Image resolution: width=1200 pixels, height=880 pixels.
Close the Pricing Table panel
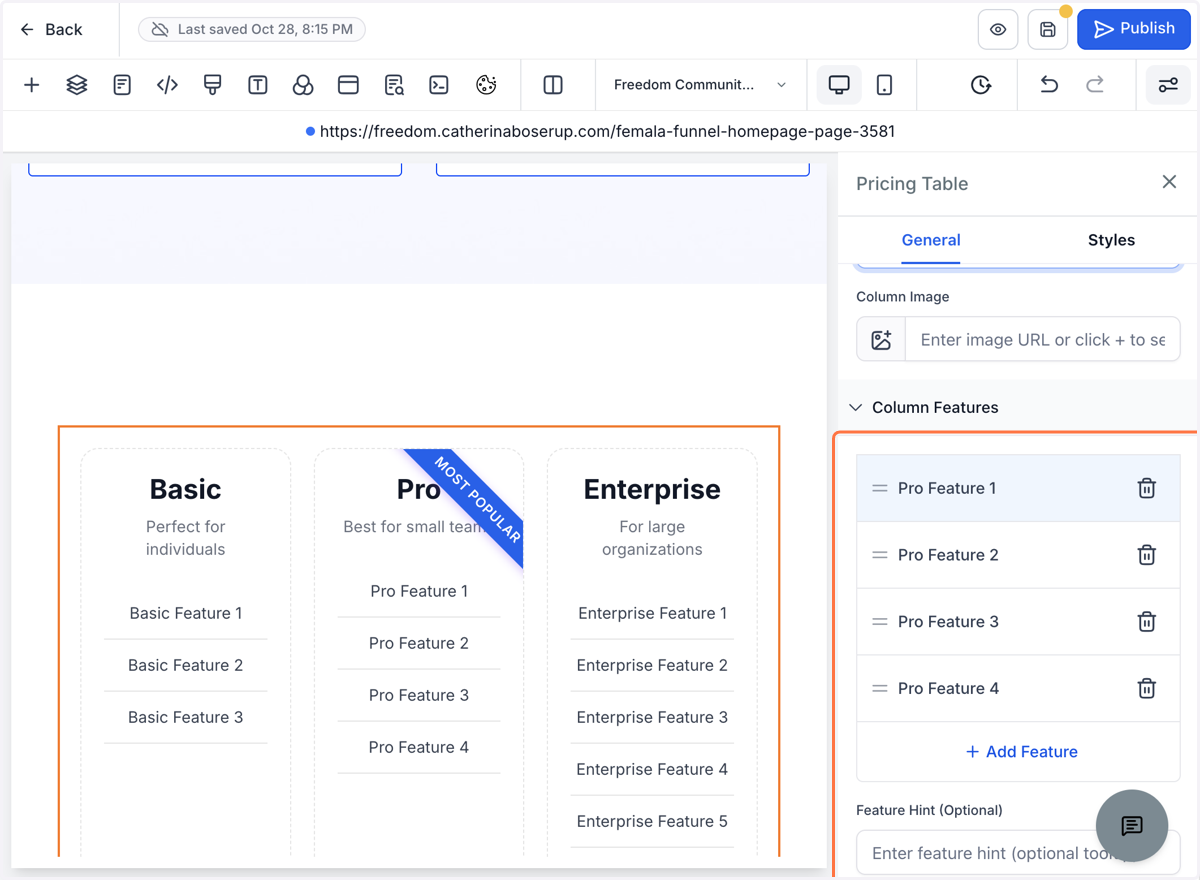tap(1169, 182)
